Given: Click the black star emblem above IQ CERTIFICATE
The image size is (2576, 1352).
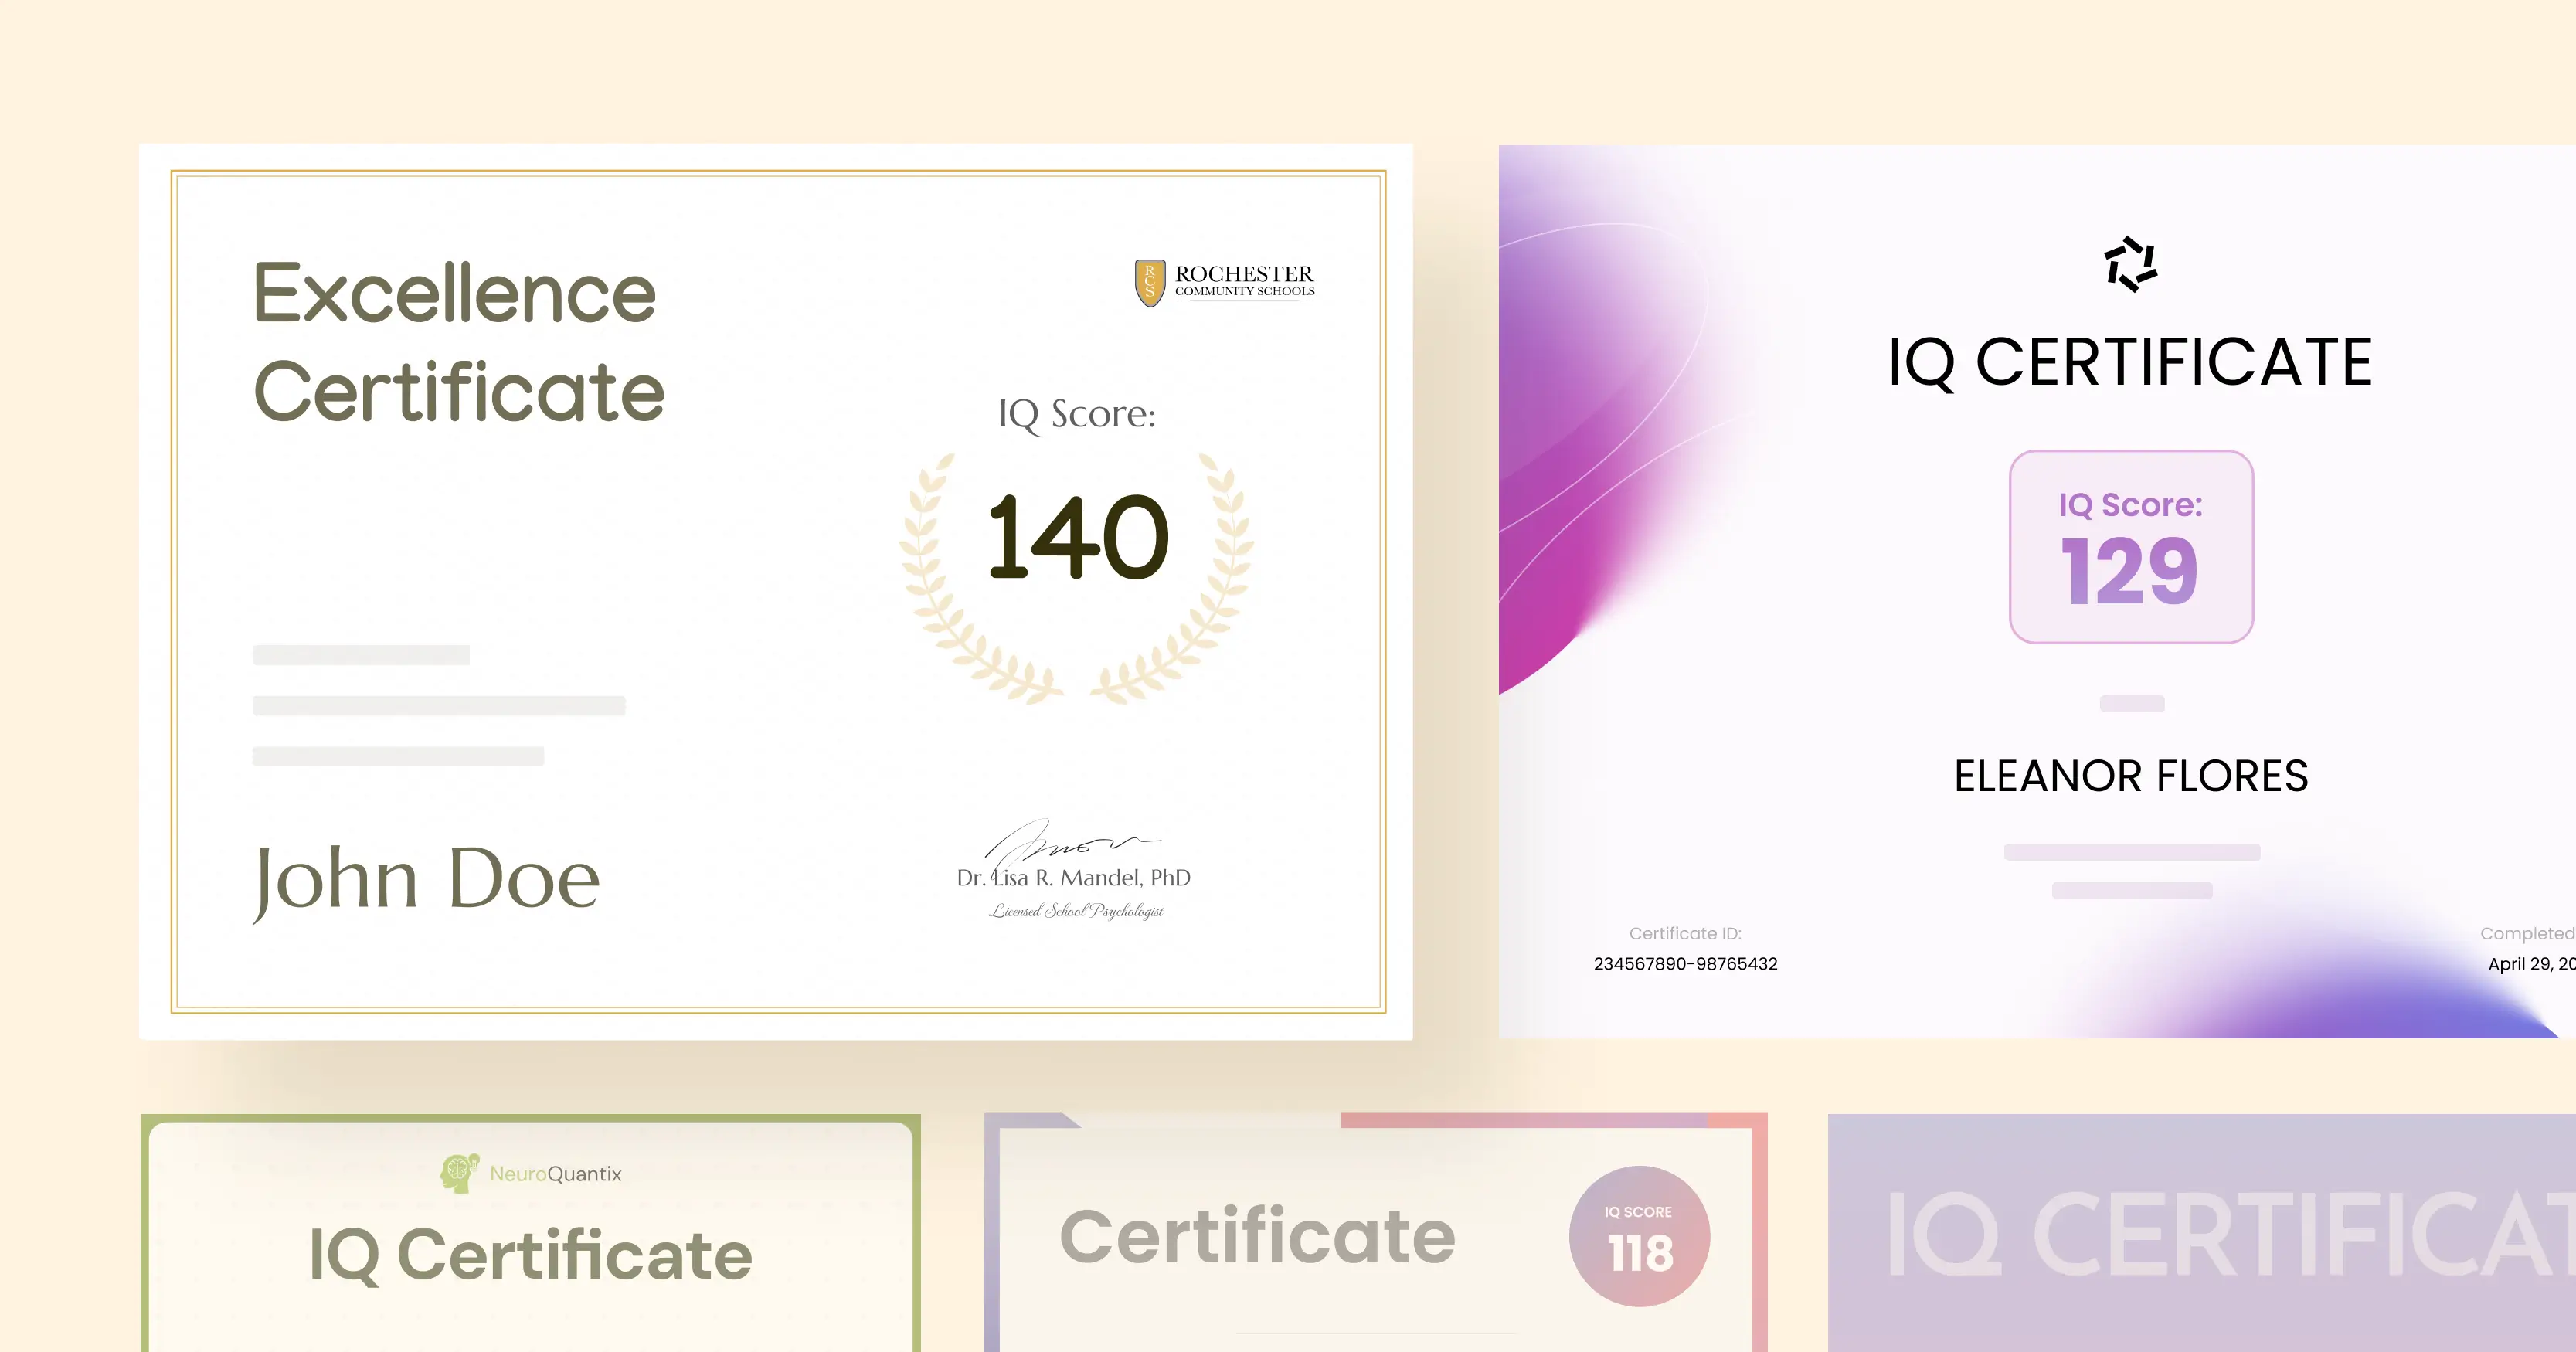Looking at the screenshot, I should [x=2130, y=265].
